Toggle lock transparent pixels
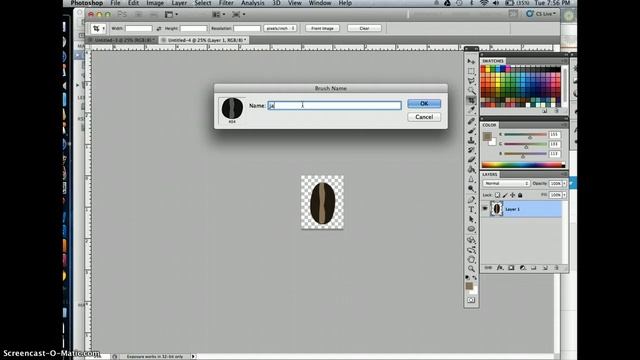 coord(497,195)
